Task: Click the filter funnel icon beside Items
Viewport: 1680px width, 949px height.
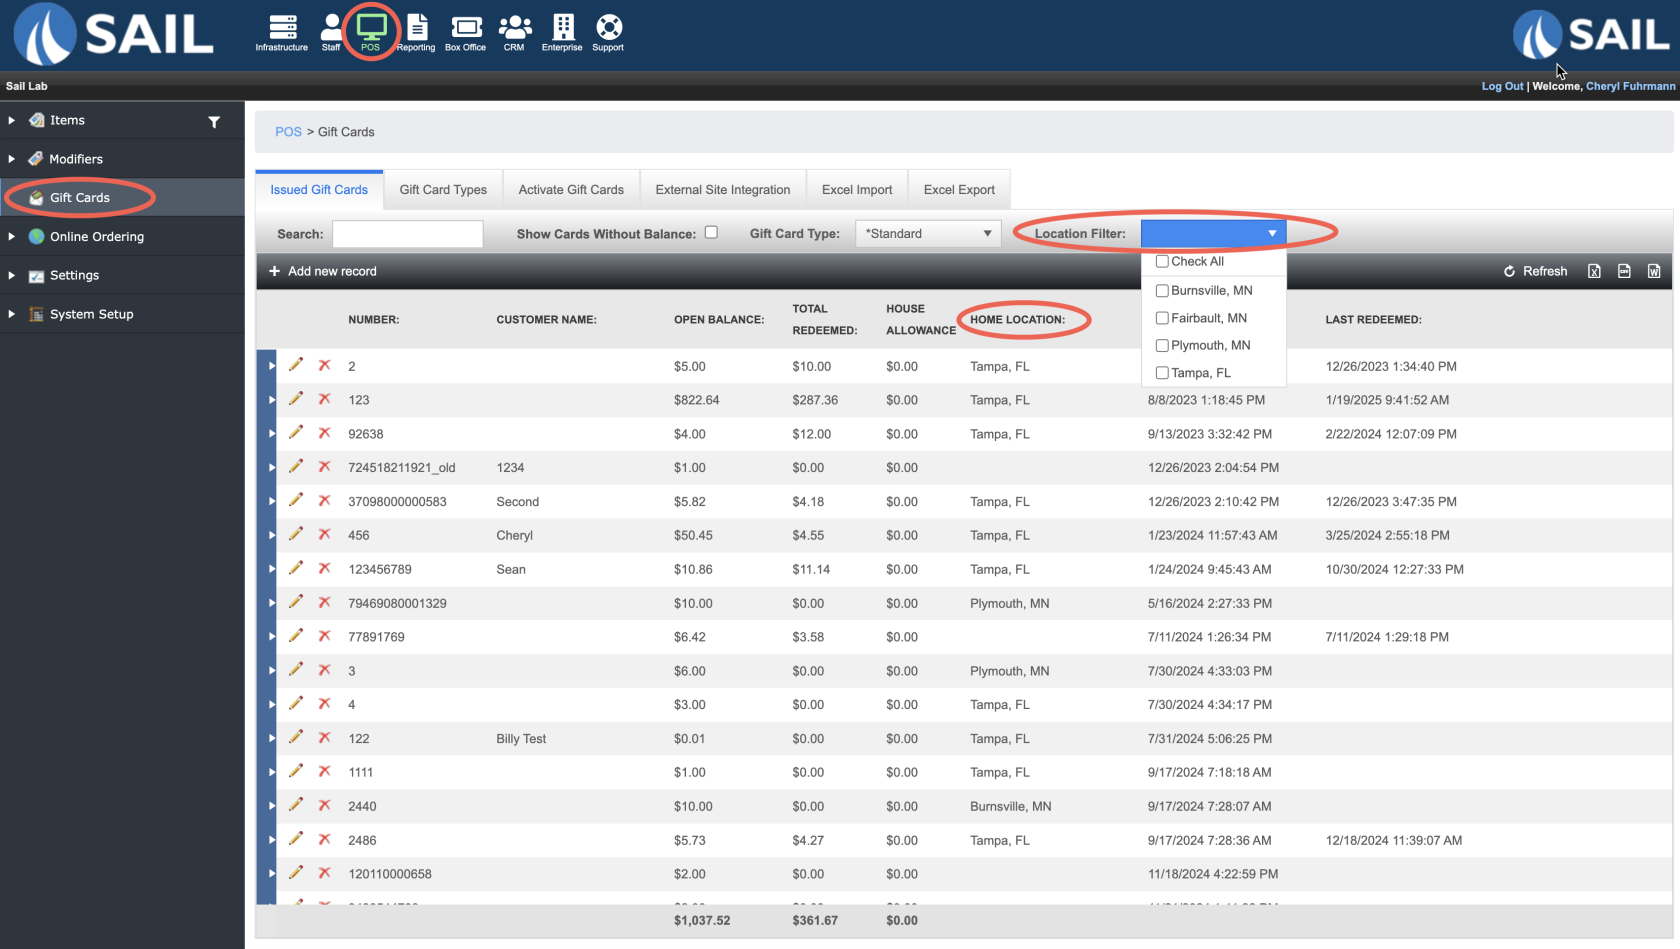Action: tap(213, 122)
